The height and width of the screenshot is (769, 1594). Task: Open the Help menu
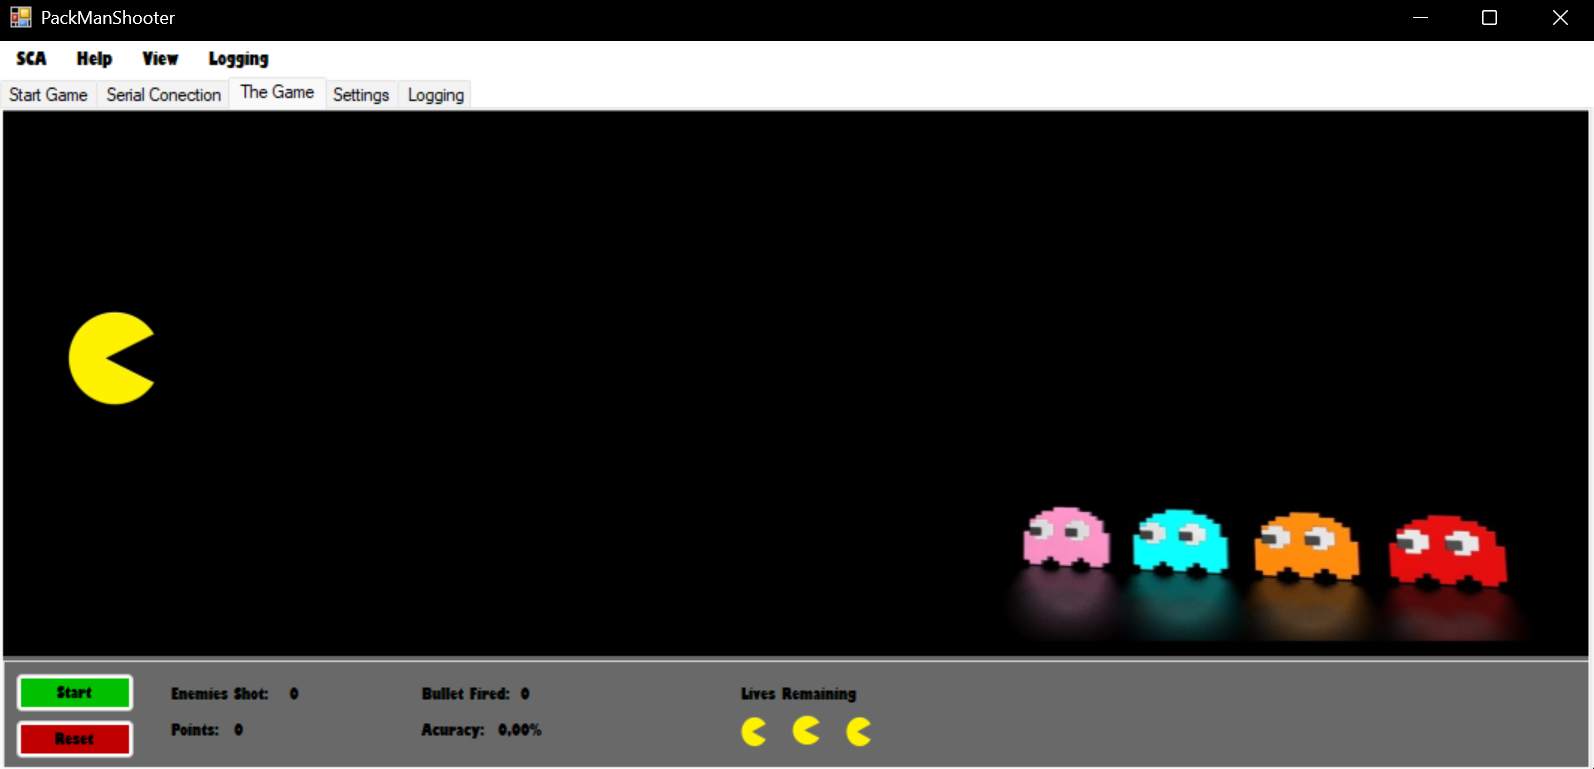[x=94, y=58]
